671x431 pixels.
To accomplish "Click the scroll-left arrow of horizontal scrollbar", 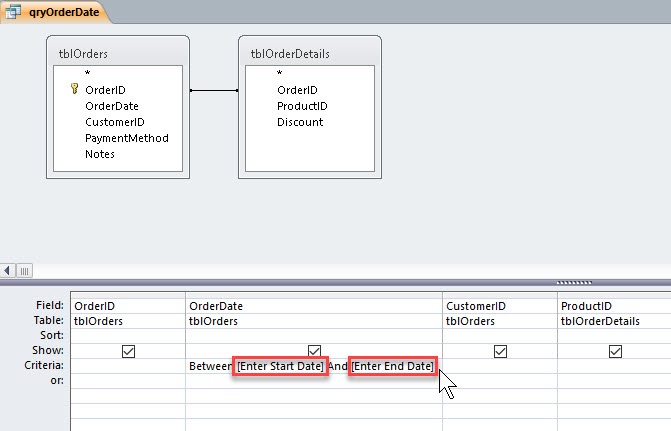I will [7, 270].
